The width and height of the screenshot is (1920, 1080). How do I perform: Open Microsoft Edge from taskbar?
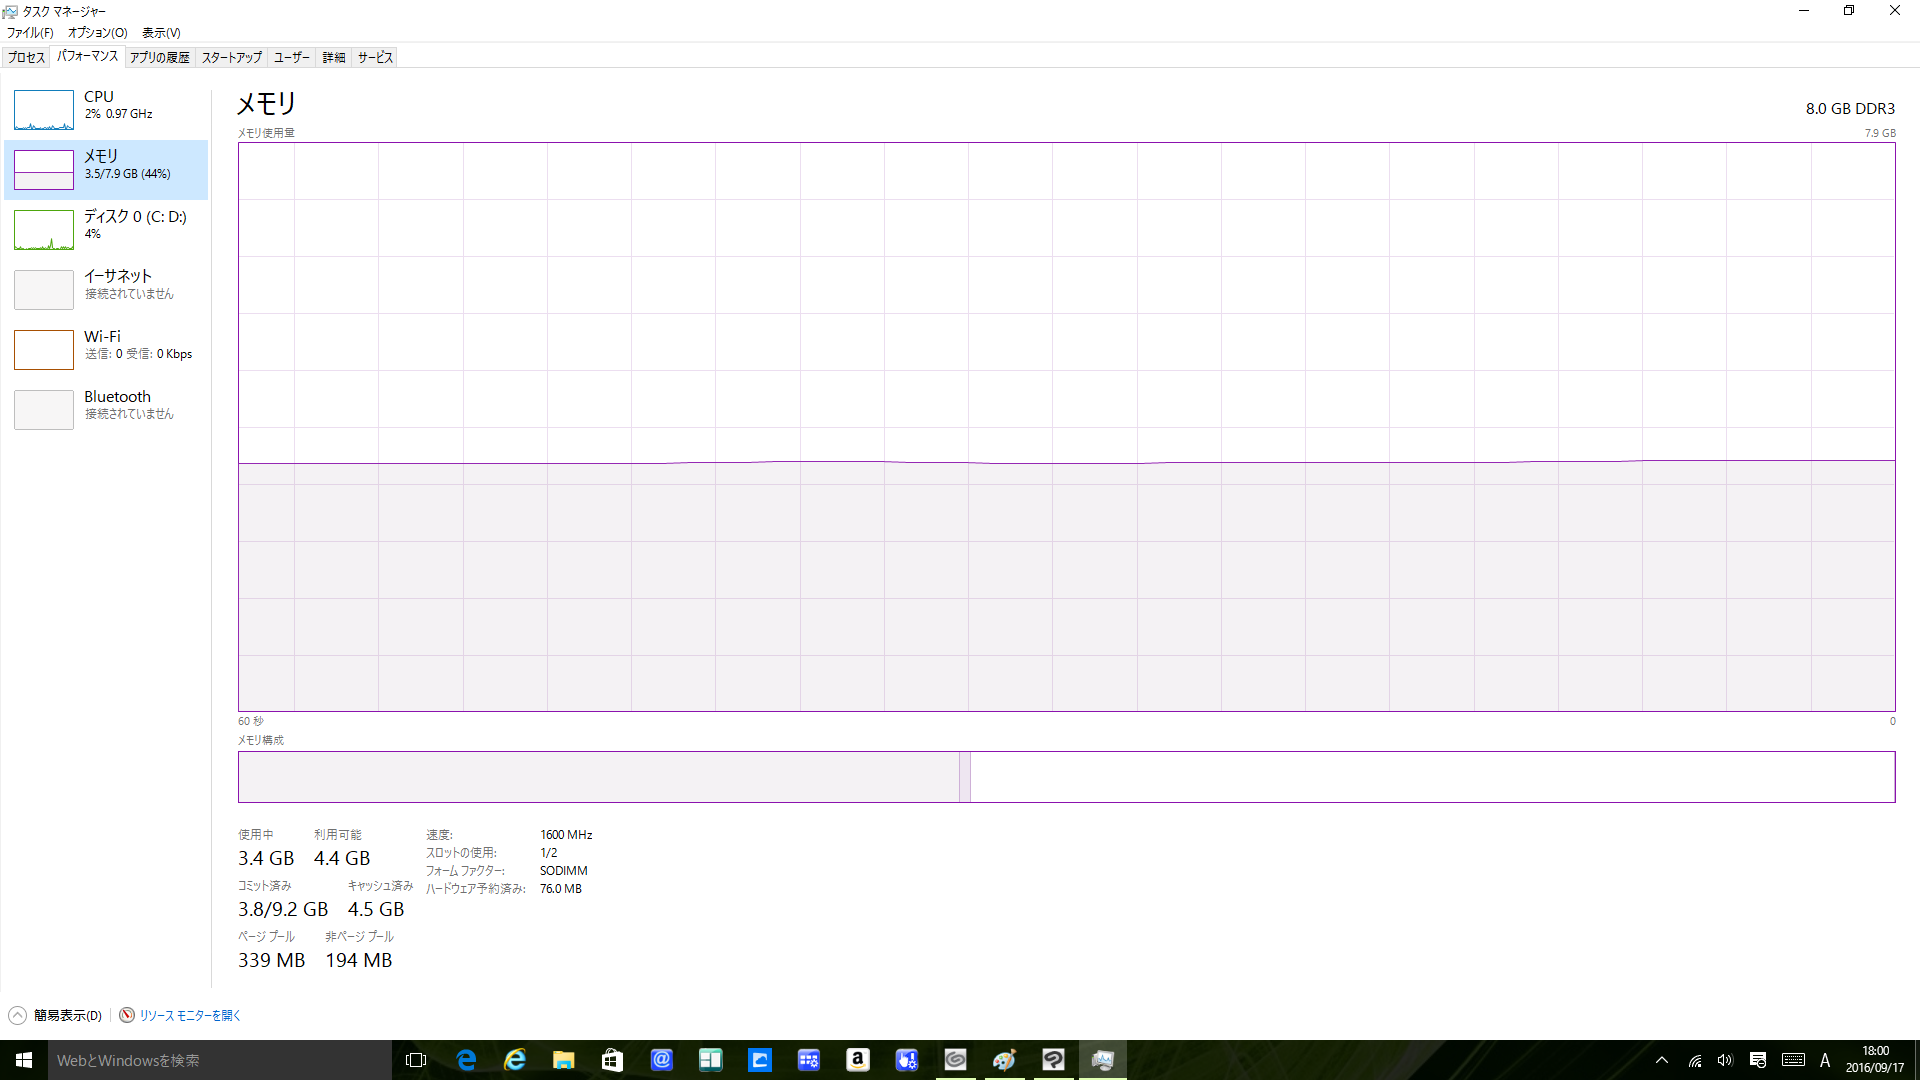coord(466,1060)
